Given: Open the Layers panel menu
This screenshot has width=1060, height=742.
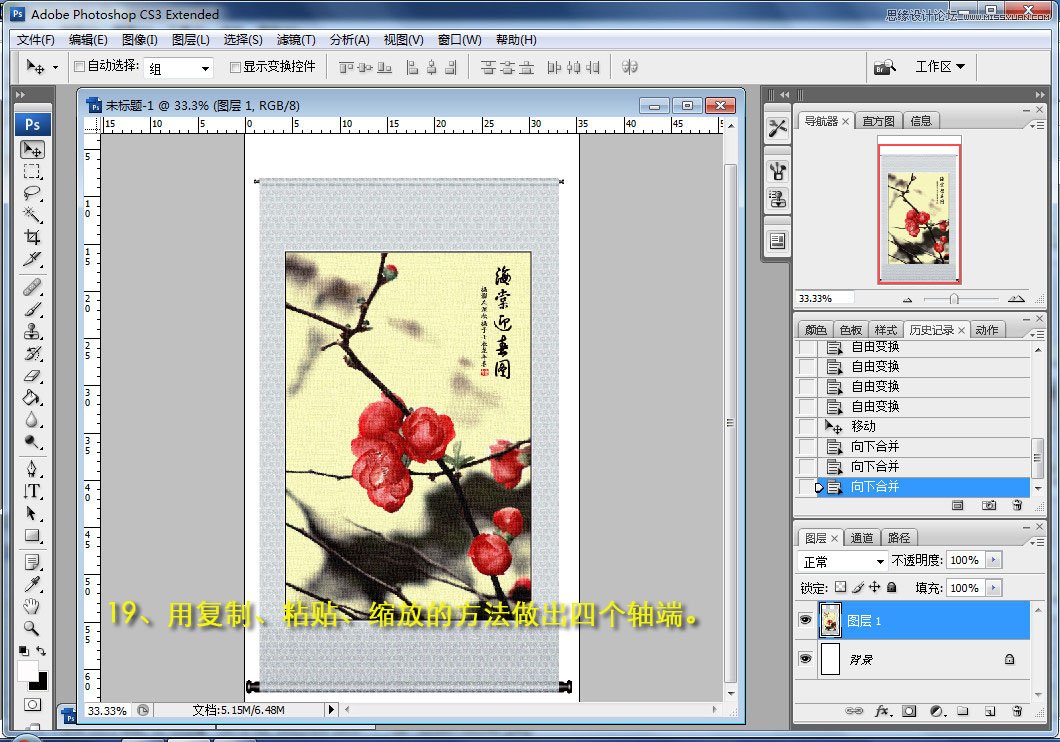Looking at the screenshot, I should tap(1037, 542).
